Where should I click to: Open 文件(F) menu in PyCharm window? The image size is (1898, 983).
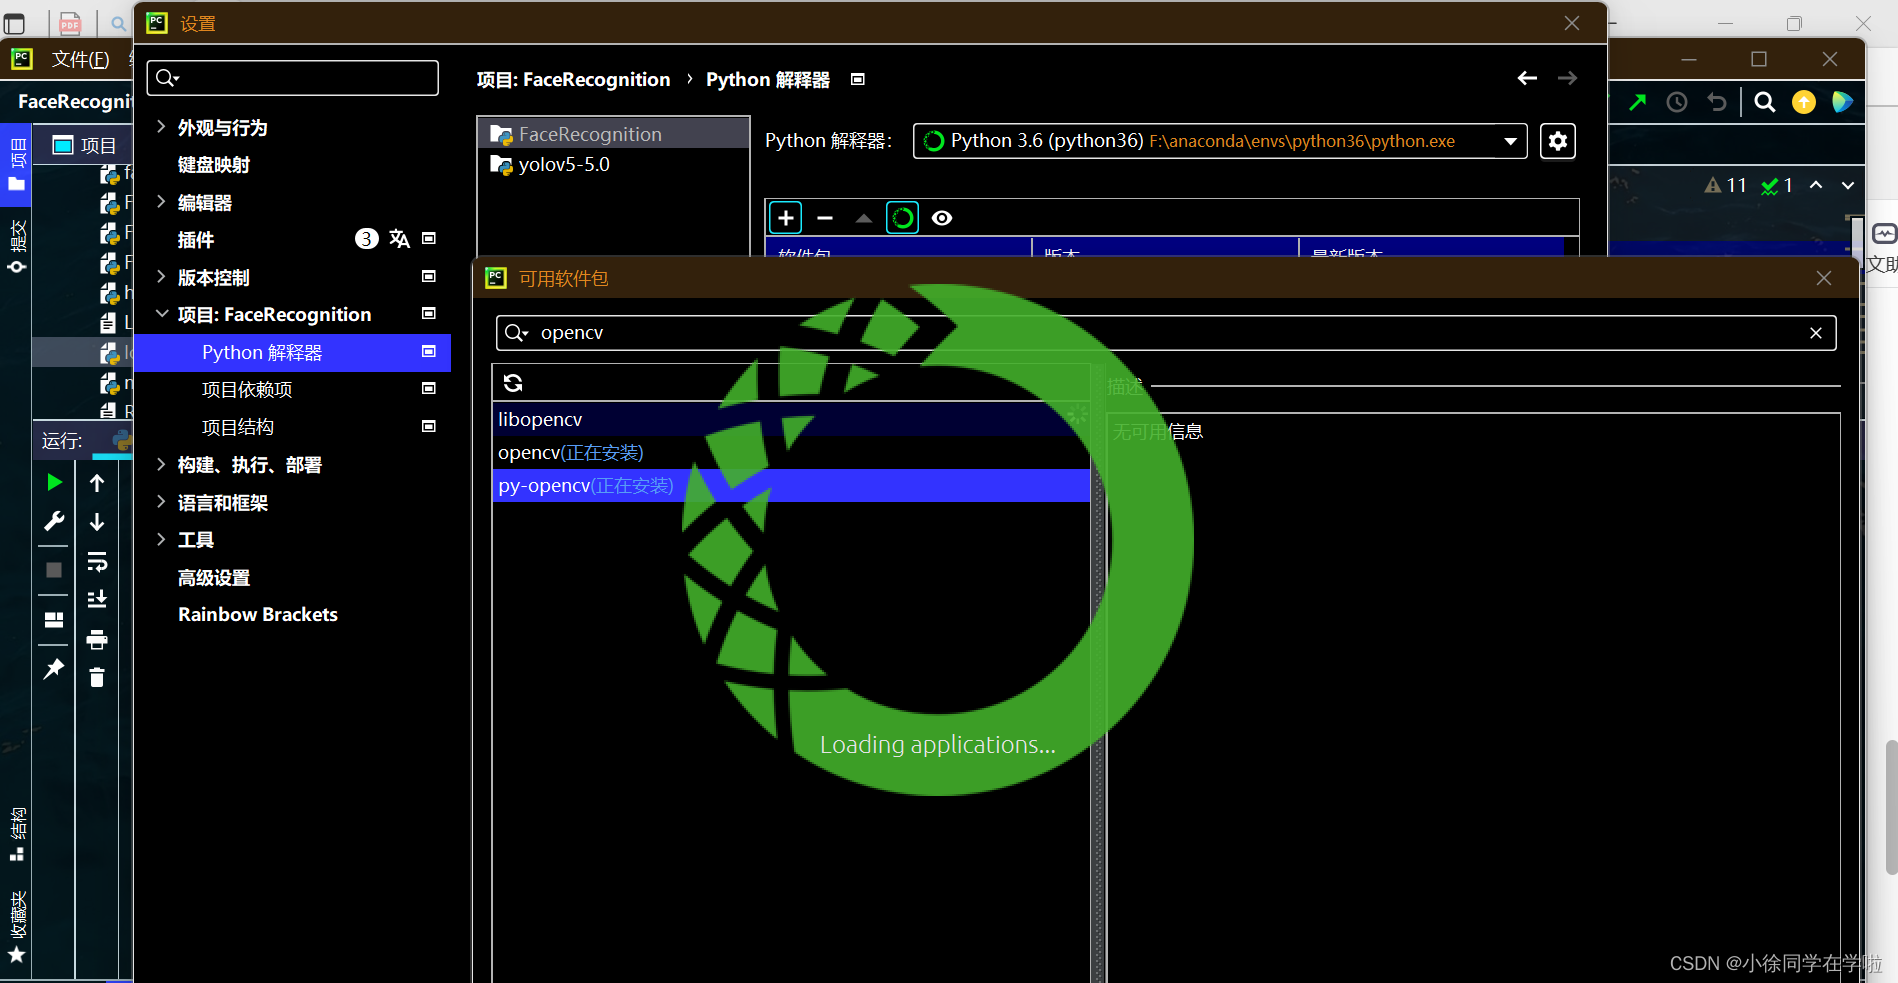coord(80,60)
